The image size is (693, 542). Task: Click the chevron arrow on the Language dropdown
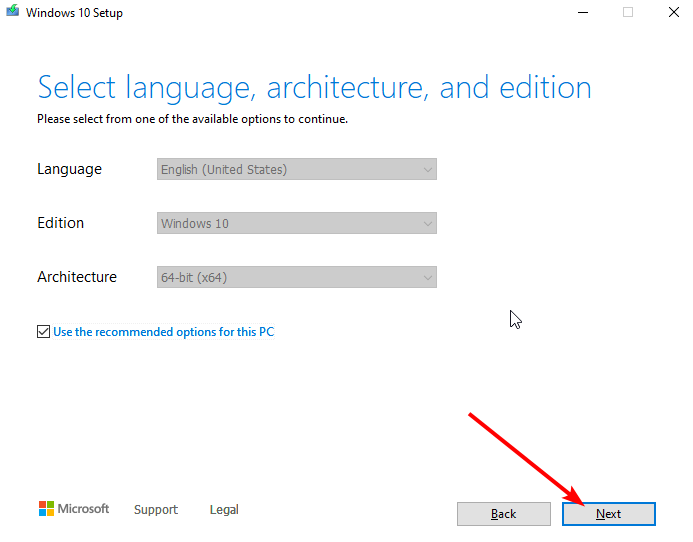[428, 170]
